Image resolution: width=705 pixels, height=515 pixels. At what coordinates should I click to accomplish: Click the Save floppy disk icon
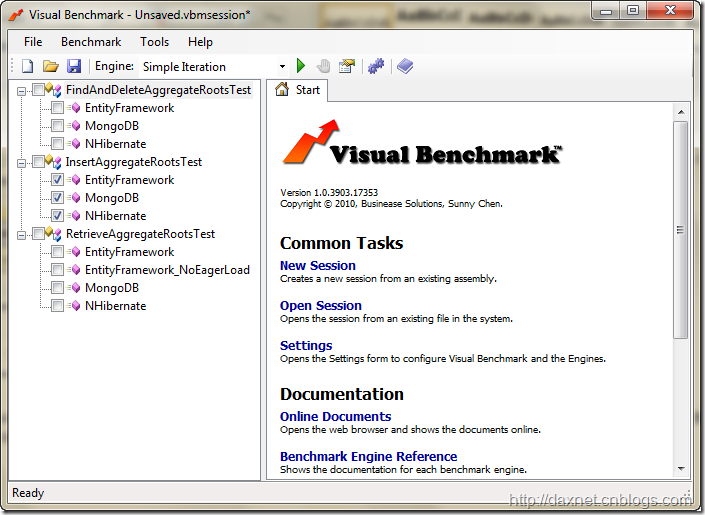[74, 67]
